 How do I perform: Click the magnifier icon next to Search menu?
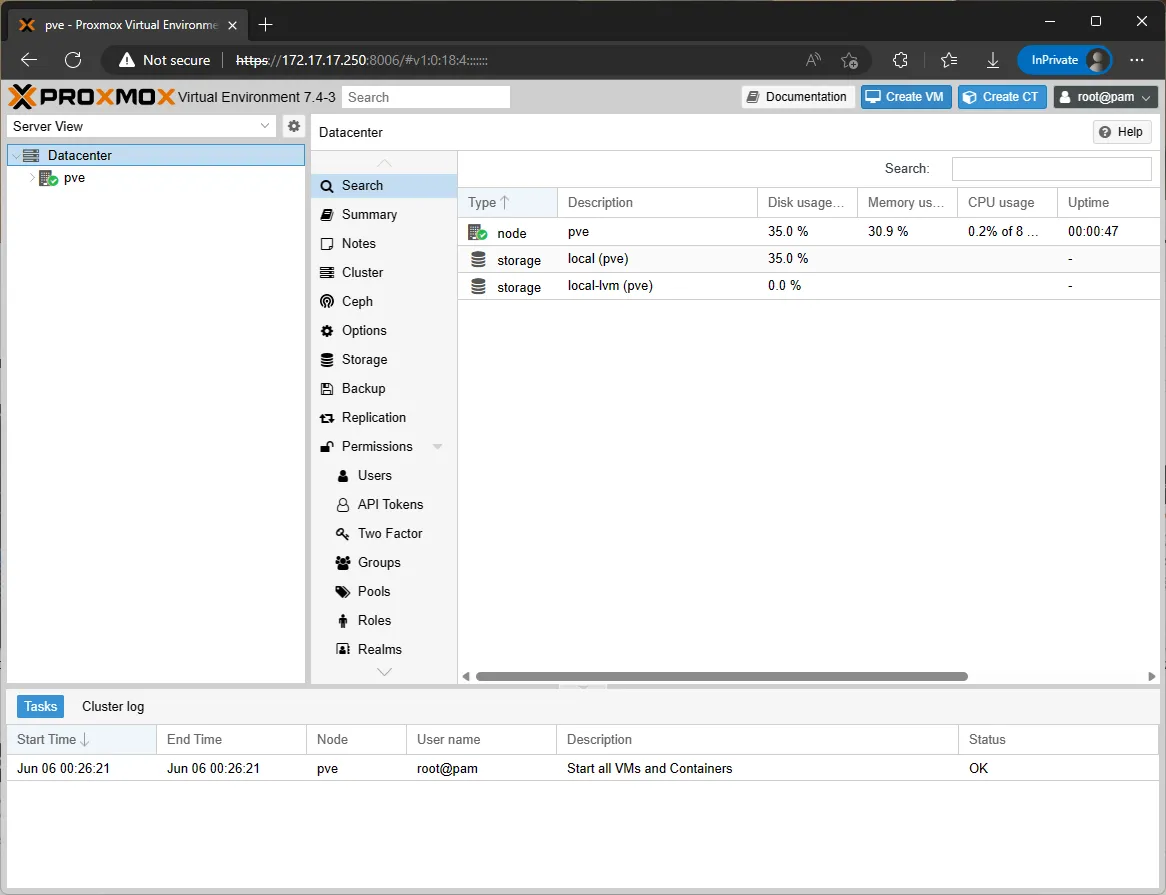click(326, 186)
